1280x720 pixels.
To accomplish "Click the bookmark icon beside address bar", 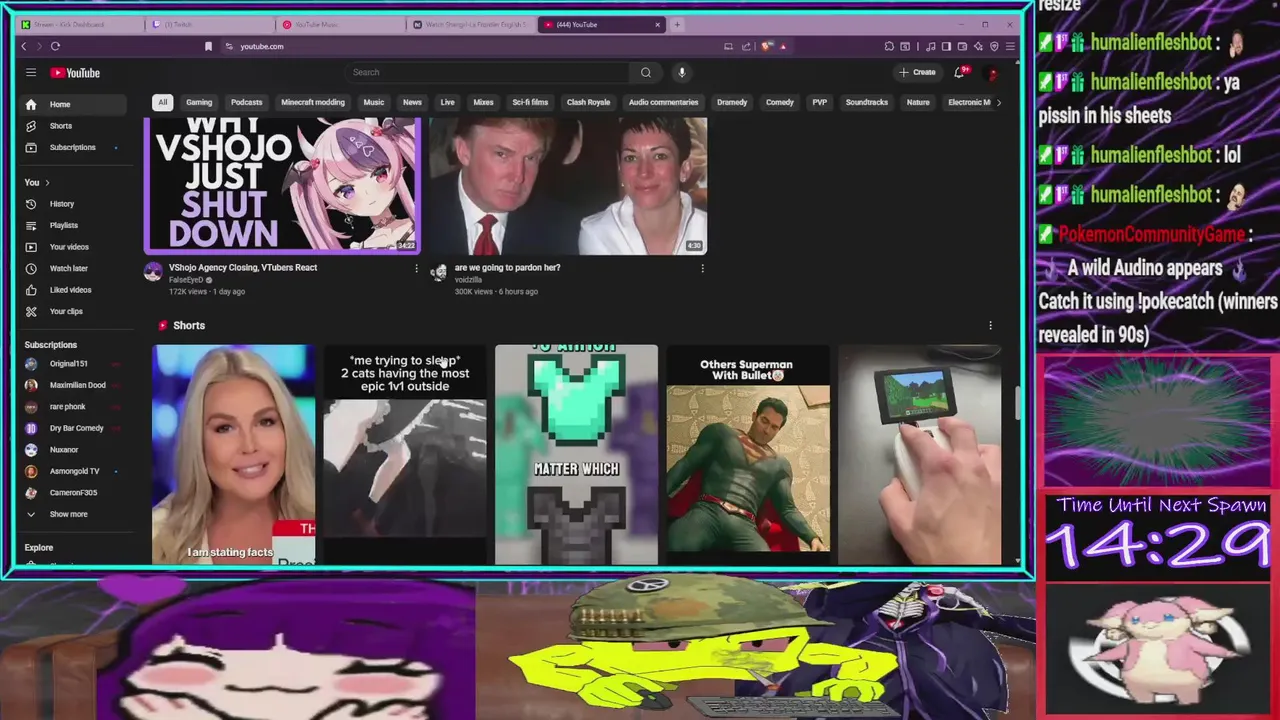I will [x=208, y=46].
